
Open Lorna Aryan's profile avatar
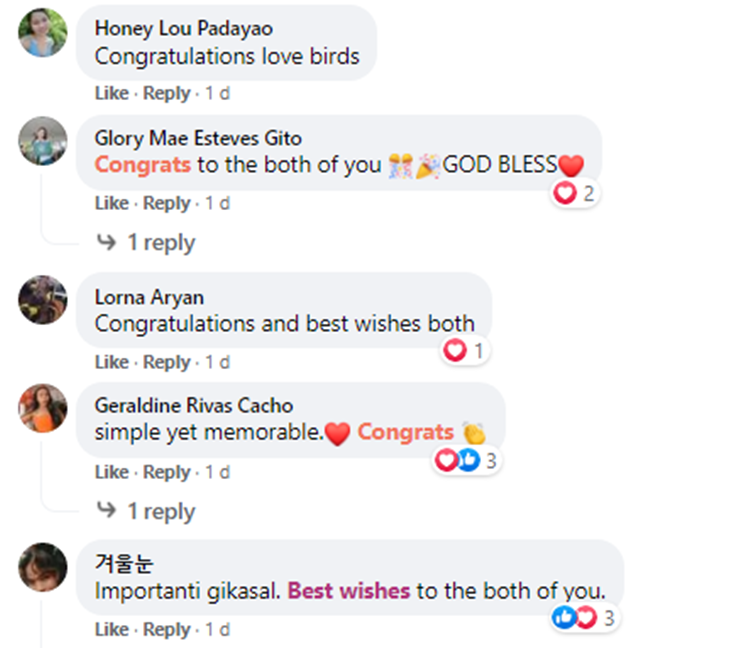click(43, 300)
